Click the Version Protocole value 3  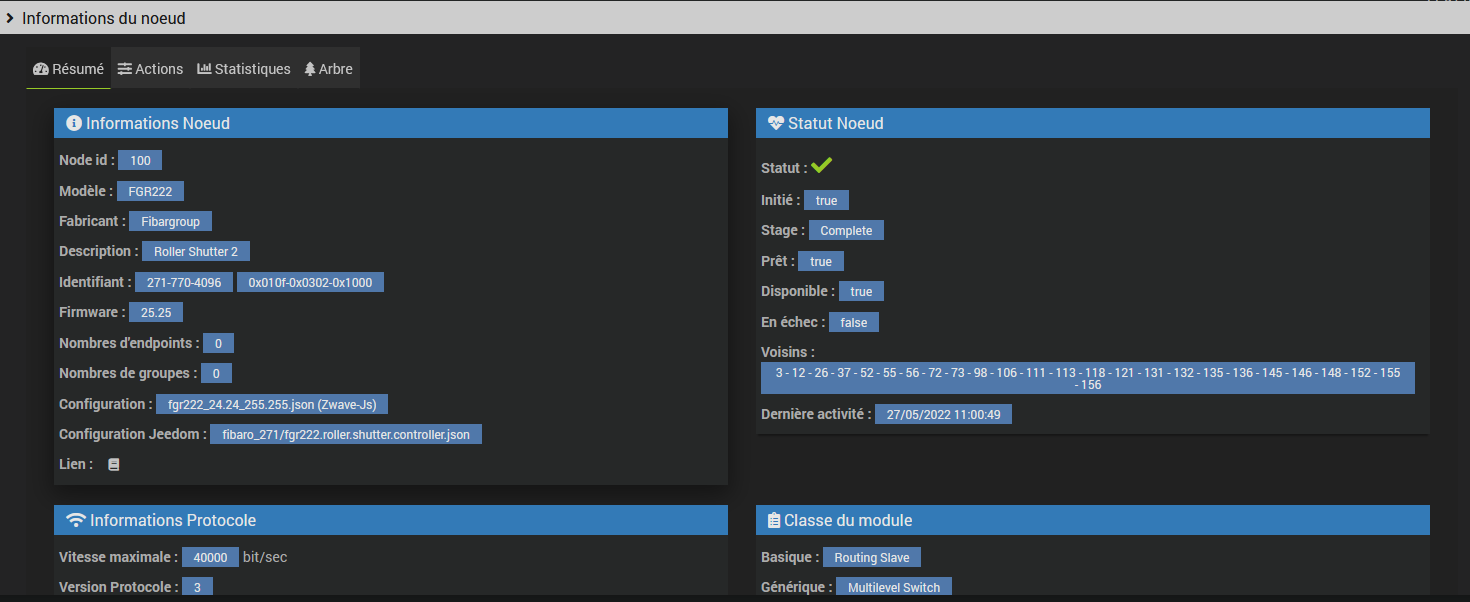coord(197,588)
